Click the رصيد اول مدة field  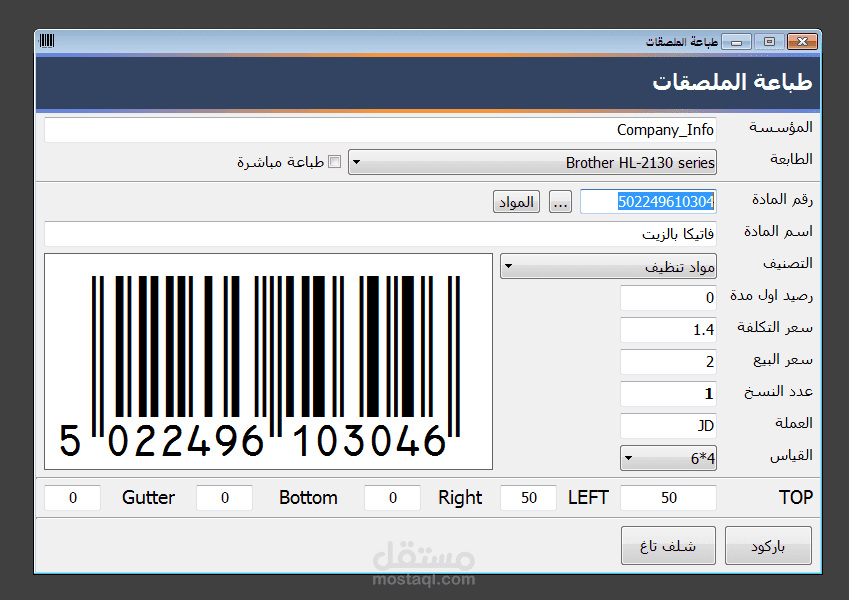click(668, 298)
